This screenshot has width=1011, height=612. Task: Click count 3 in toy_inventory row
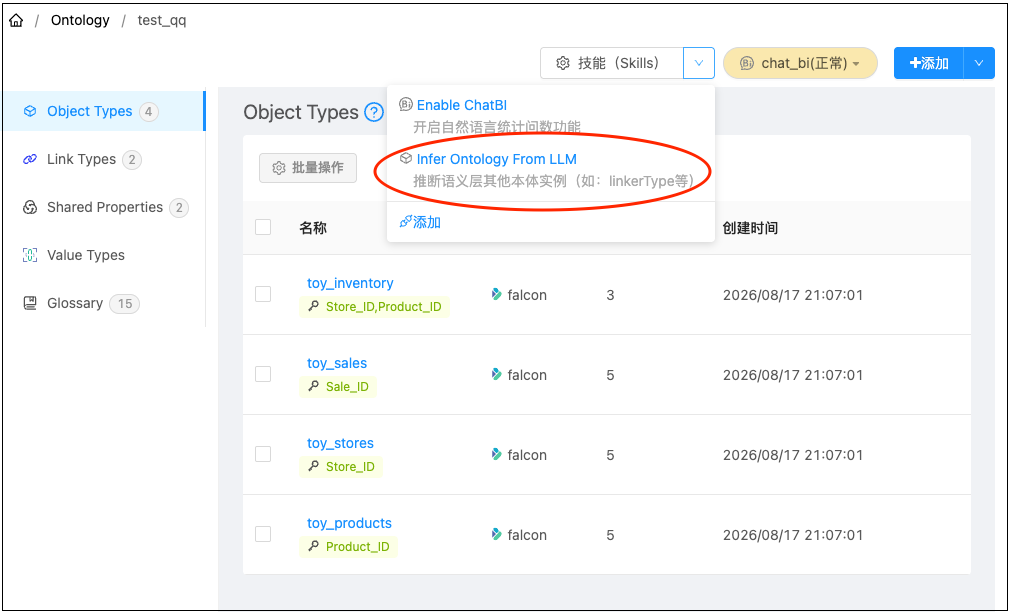[x=610, y=295]
